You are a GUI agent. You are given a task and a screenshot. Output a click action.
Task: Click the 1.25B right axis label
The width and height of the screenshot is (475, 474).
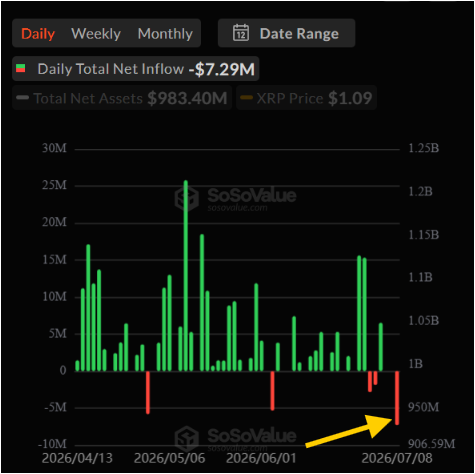coord(424,148)
